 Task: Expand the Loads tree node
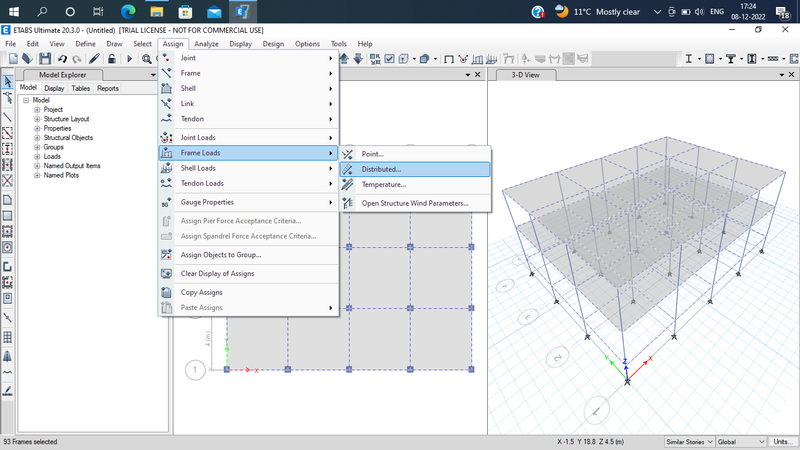(x=37, y=157)
